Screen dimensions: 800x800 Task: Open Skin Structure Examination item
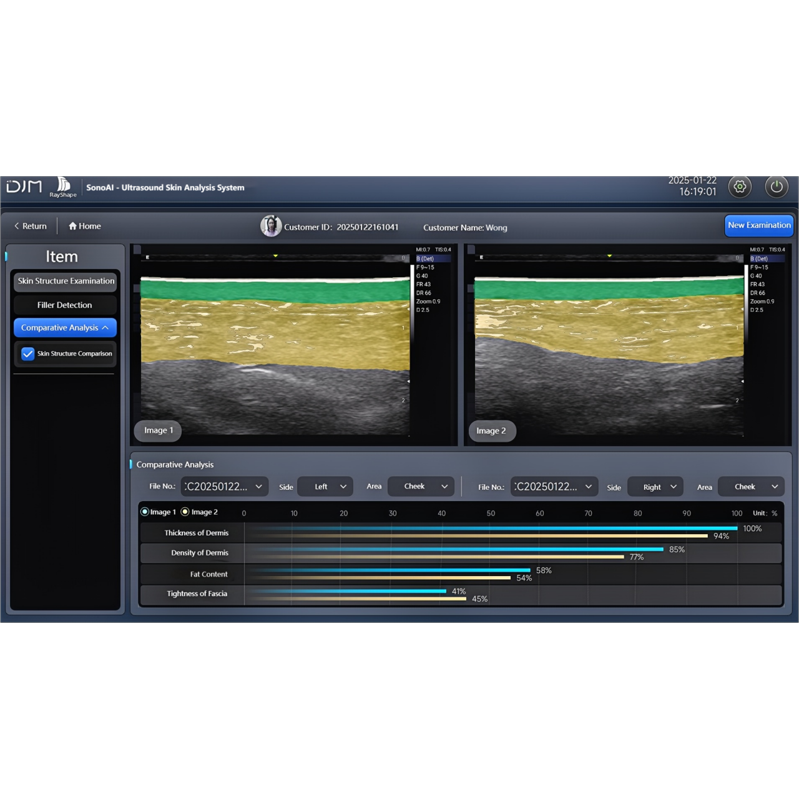point(65,281)
